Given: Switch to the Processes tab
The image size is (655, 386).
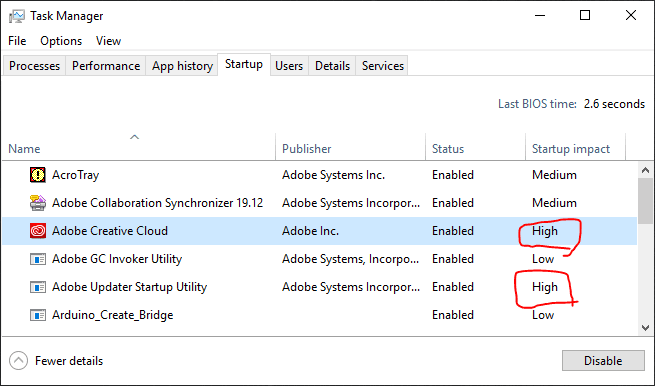Looking at the screenshot, I should point(34,66).
